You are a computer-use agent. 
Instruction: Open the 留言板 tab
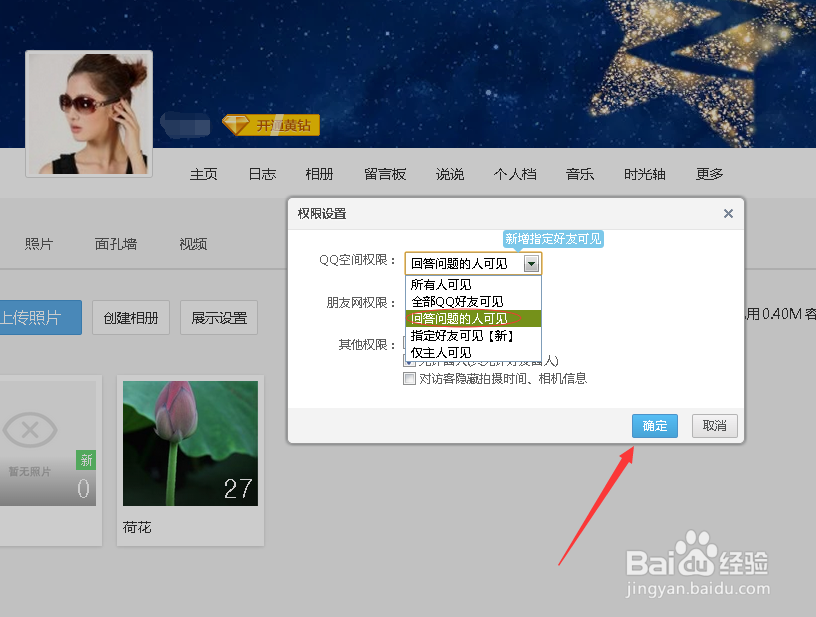(x=385, y=174)
